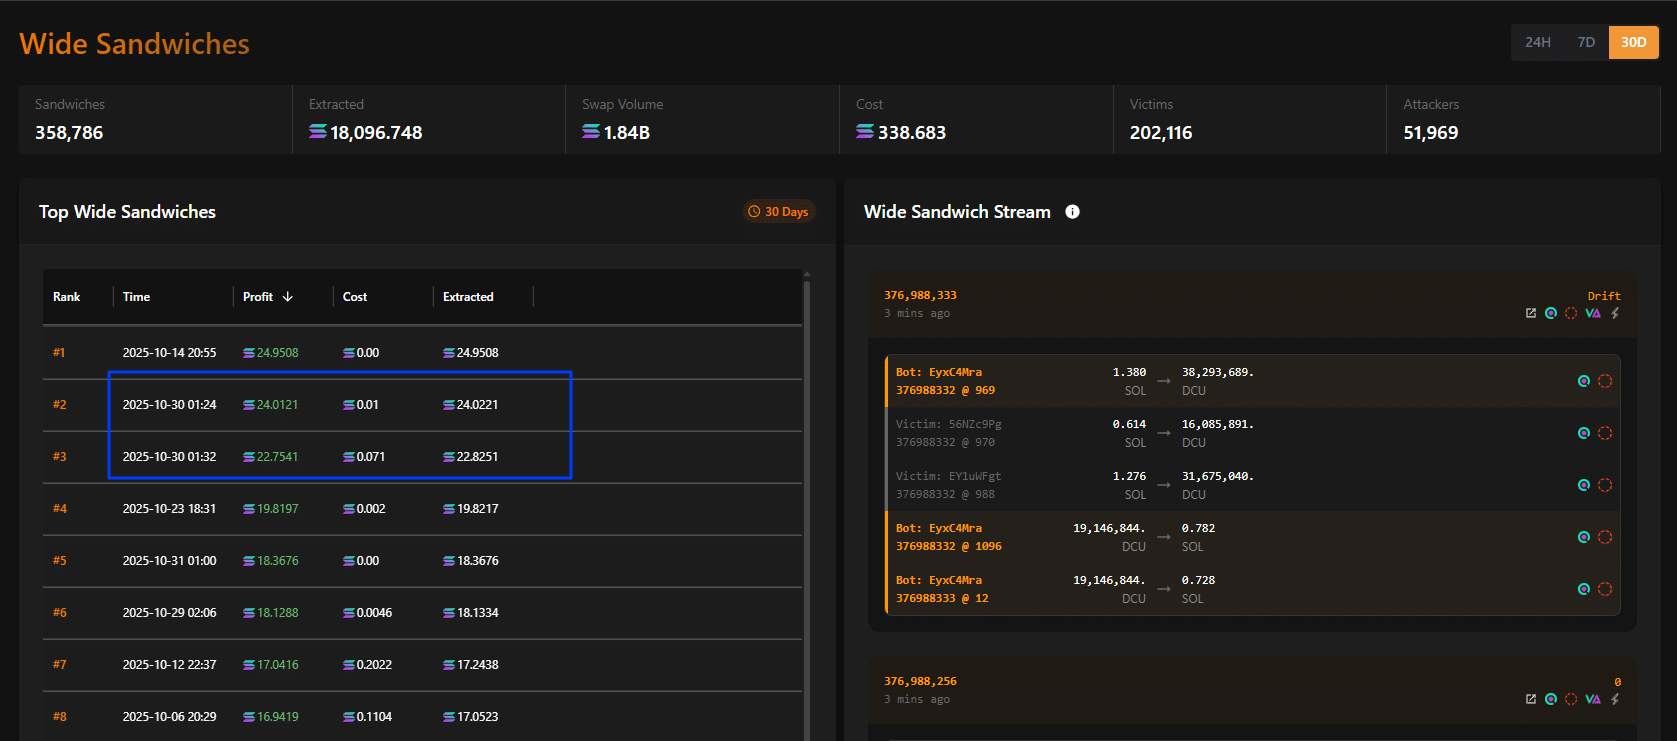Click the Rank column header
This screenshot has height=741, width=1677.
pyautogui.click(x=67, y=297)
